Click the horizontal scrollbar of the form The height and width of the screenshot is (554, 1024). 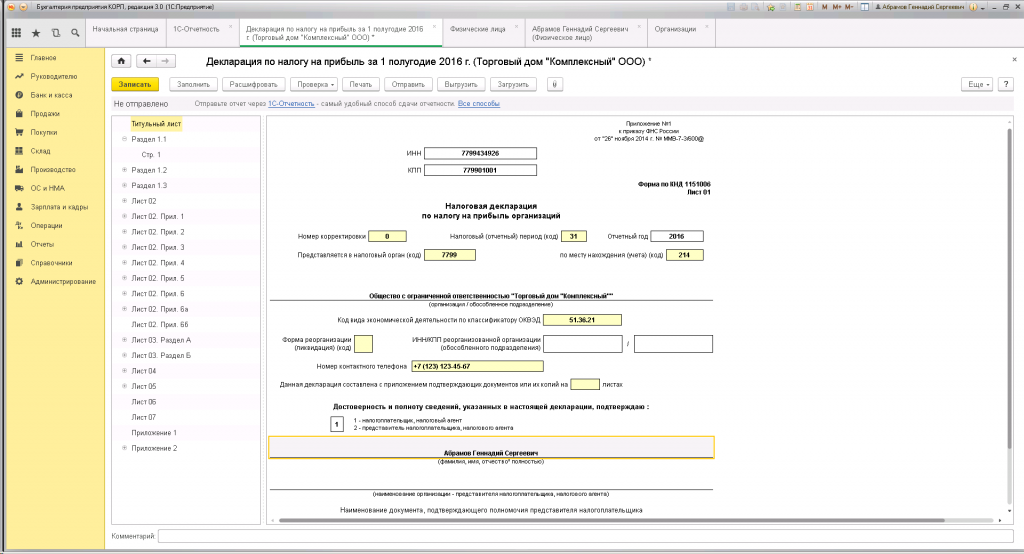tap(611, 521)
